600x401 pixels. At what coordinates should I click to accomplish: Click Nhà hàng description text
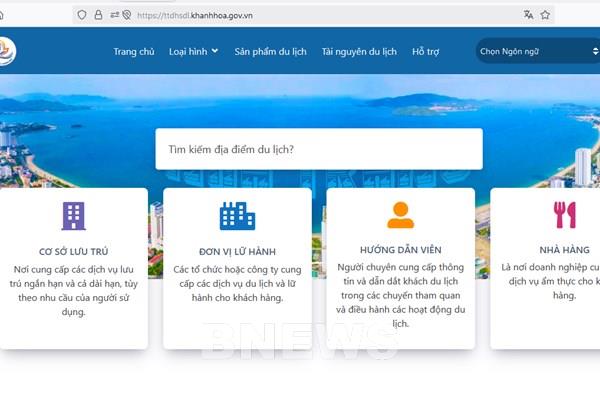[x=551, y=281]
